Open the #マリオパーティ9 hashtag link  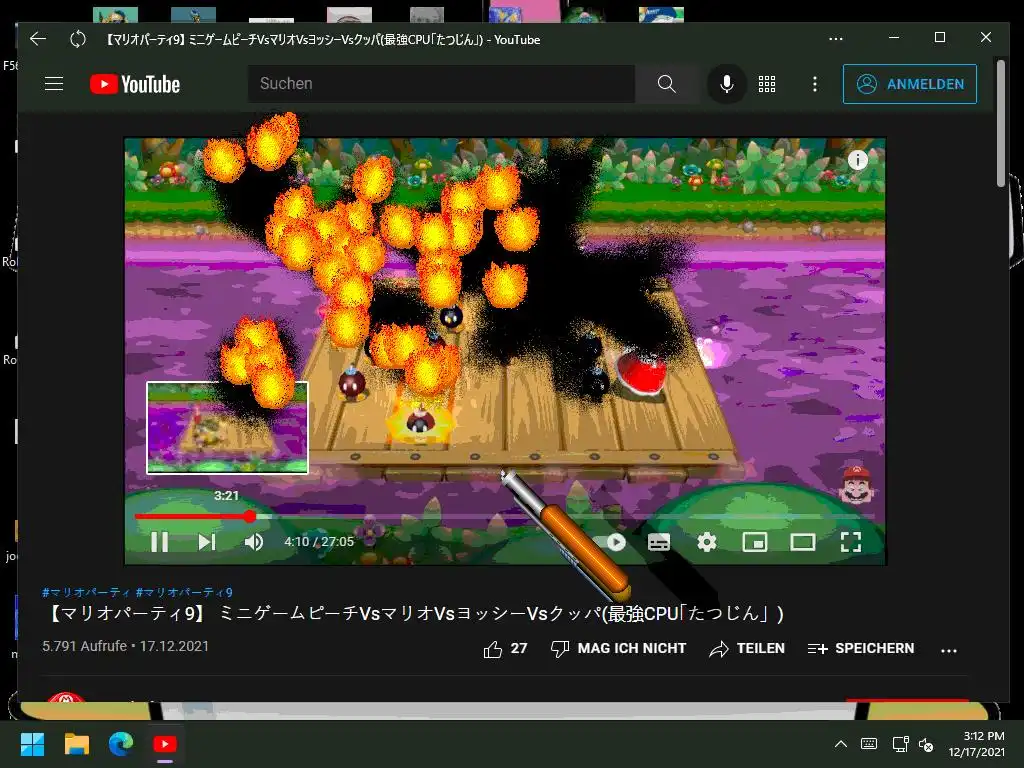[184, 592]
